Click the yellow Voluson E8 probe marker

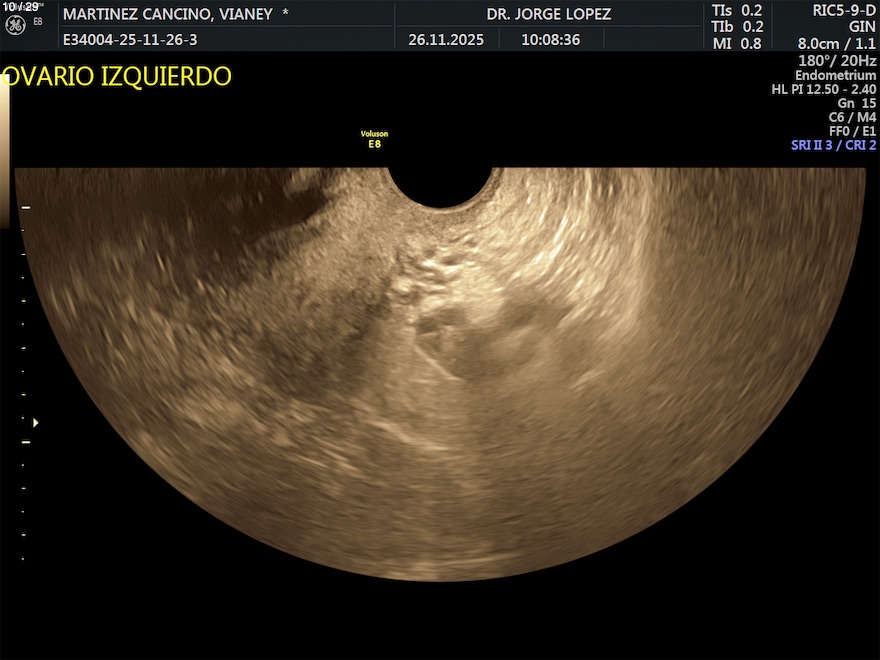tap(374, 138)
